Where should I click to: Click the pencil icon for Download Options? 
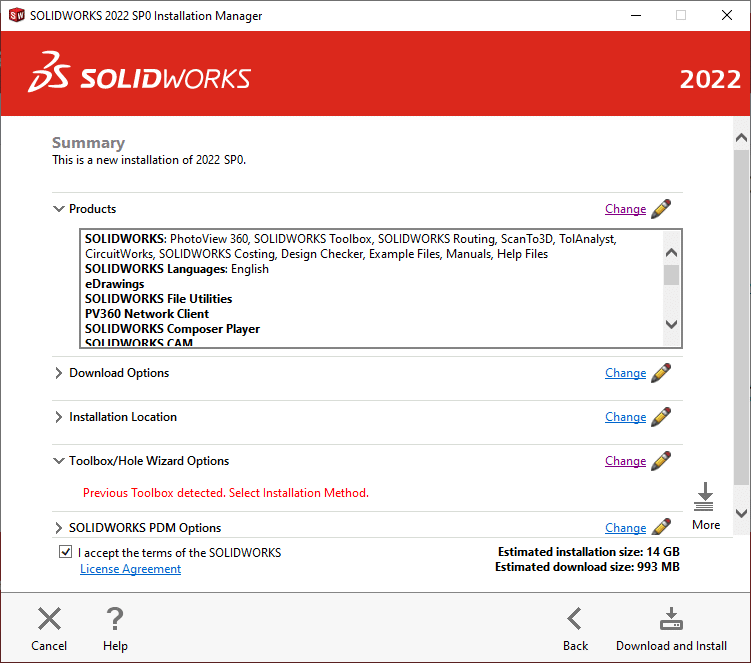click(661, 373)
